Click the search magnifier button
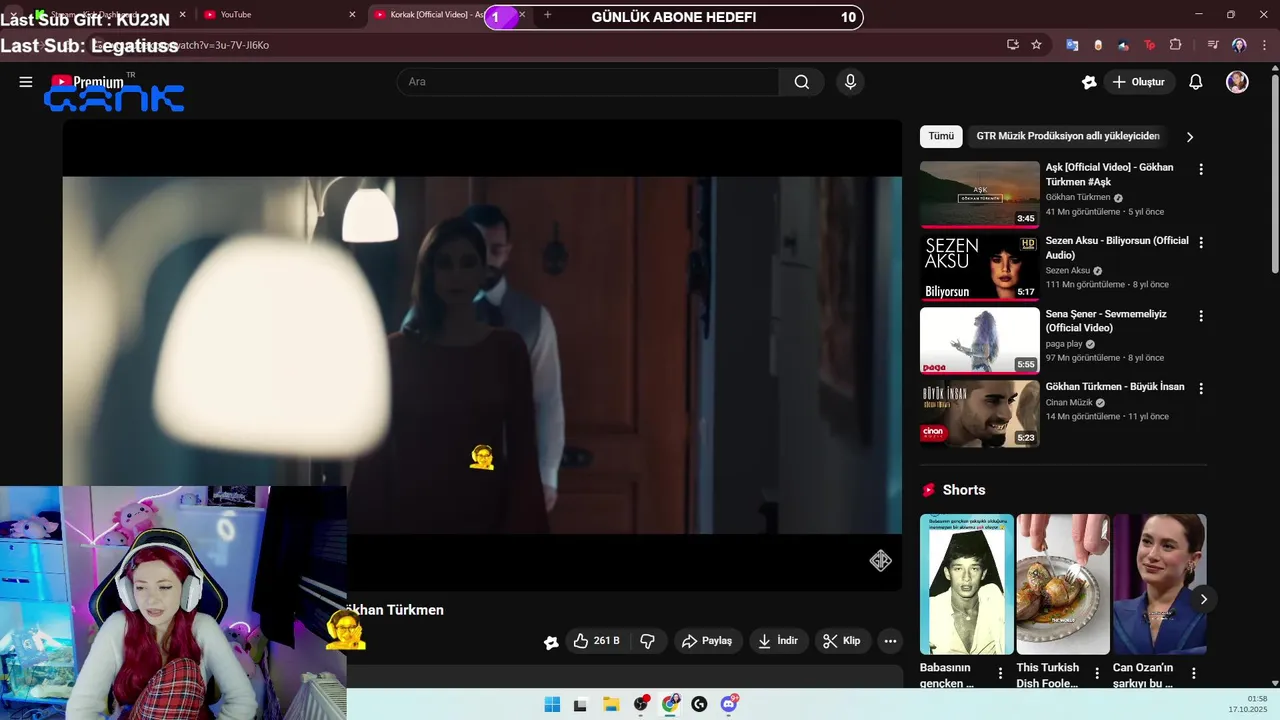The image size is (1280, 720). pyautogui.click(x=802, y=82)
